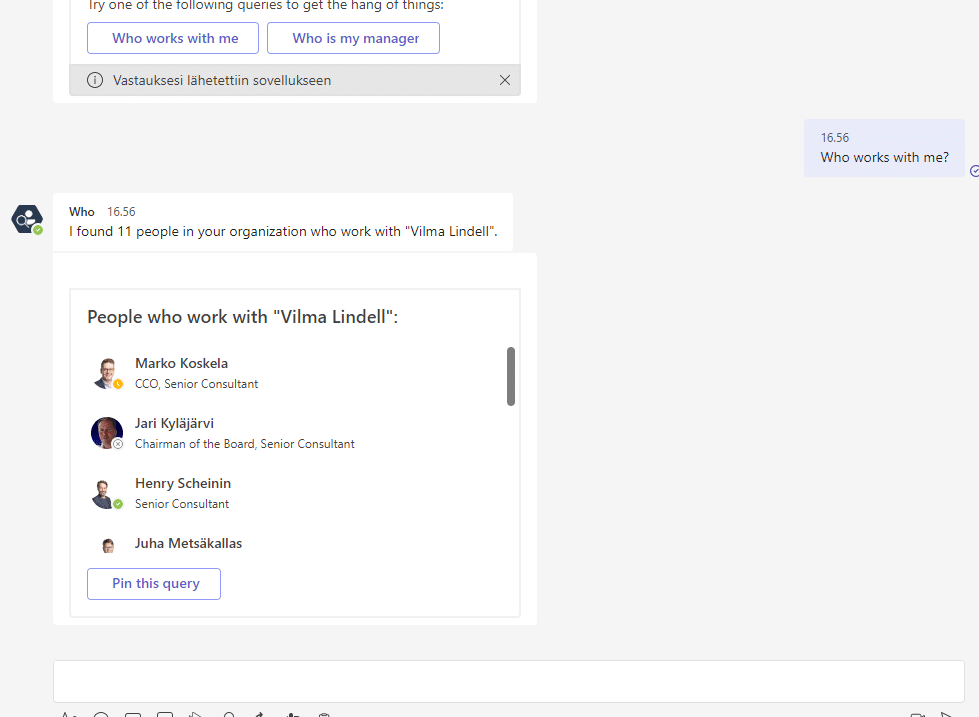Image resolution: width=979 pixels, height=717 pixels.
Task: Click the "Who is my manager" suggestion button
Action: 353,38
